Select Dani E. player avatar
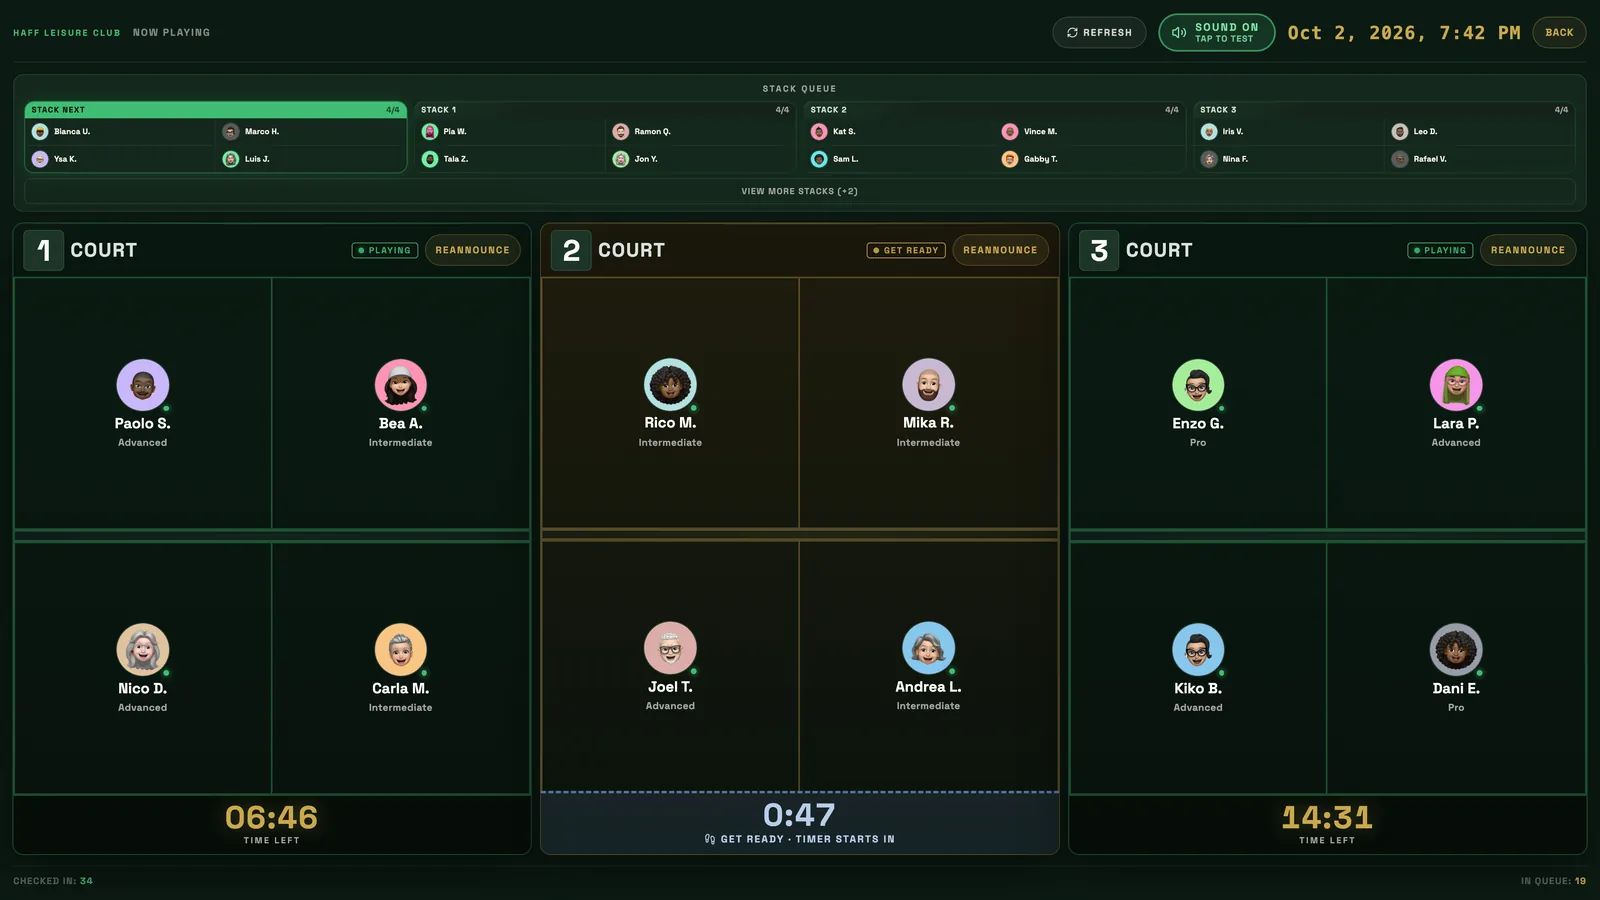The height and width of the screenshot is (900, 1600). 1456,650
